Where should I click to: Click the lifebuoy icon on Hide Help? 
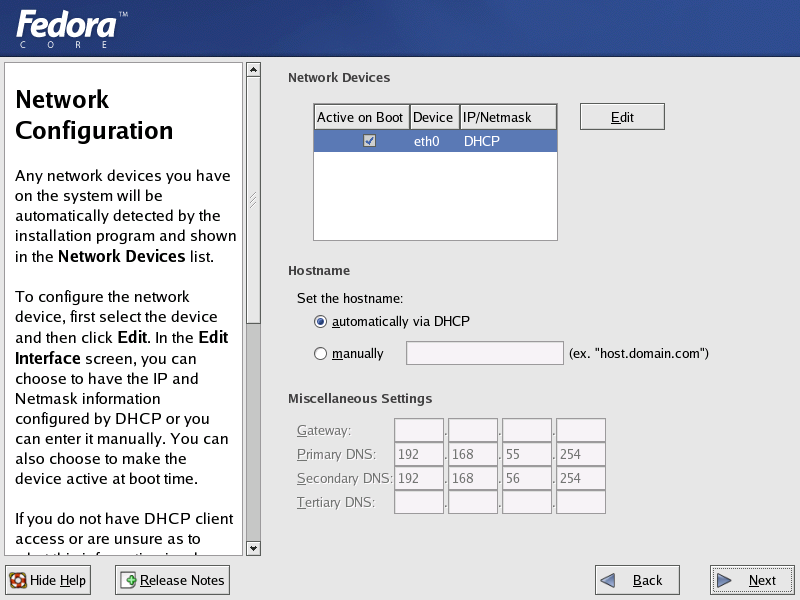click(x=18, y=580)
